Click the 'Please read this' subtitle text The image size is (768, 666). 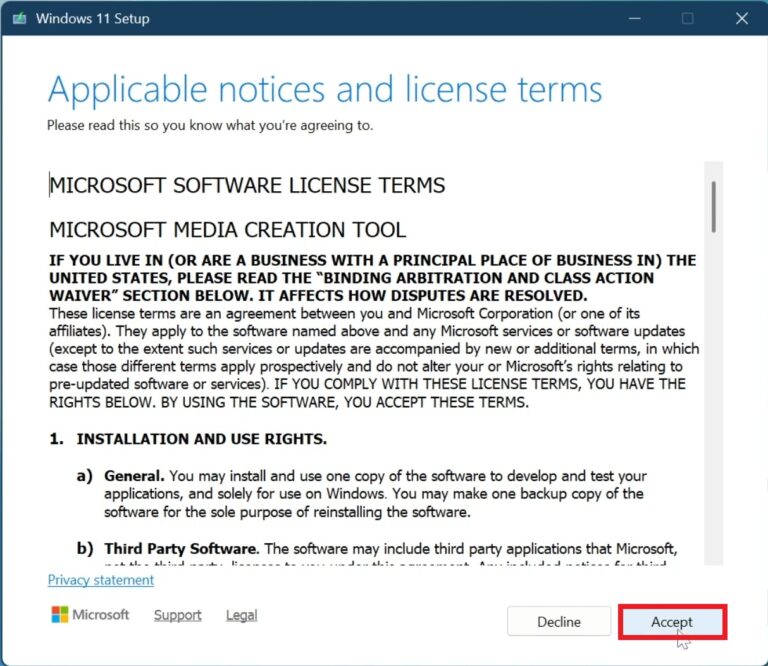point(210,126)
